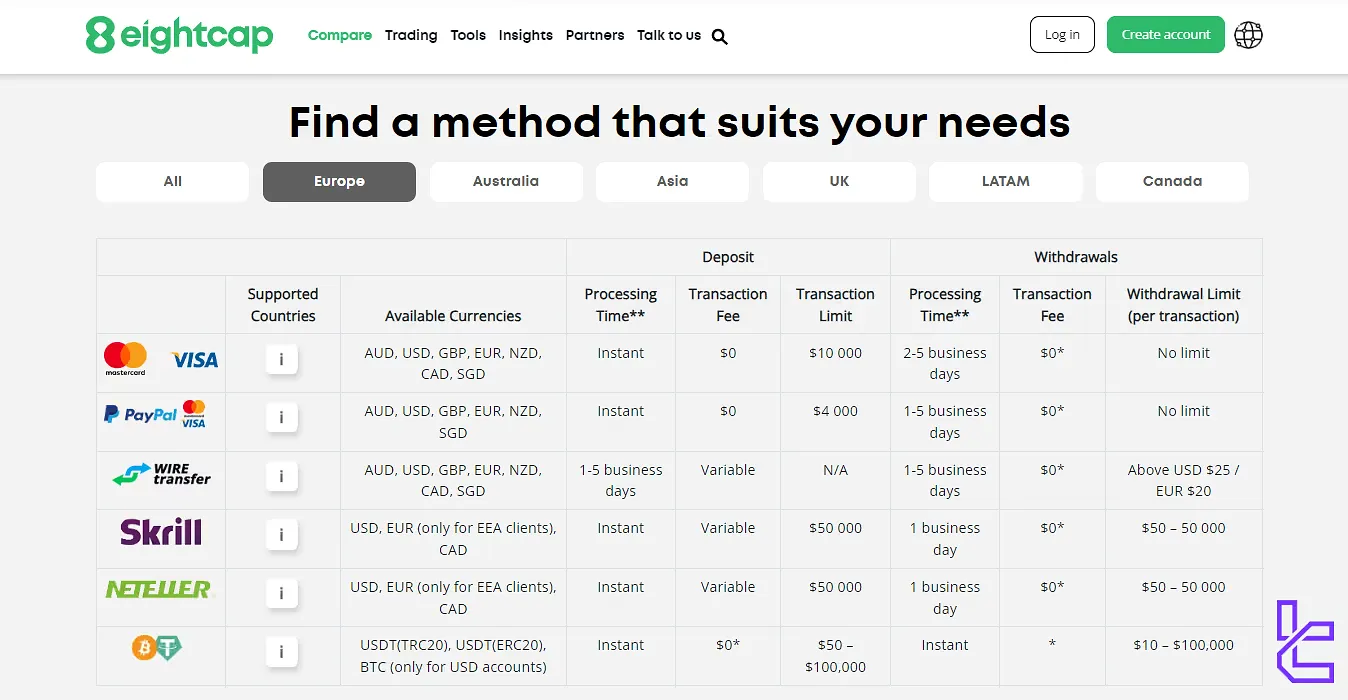1348x700 pixels.
Task: Click the $50 – $100,000 deposit limit cell
Action: point(835,656)
